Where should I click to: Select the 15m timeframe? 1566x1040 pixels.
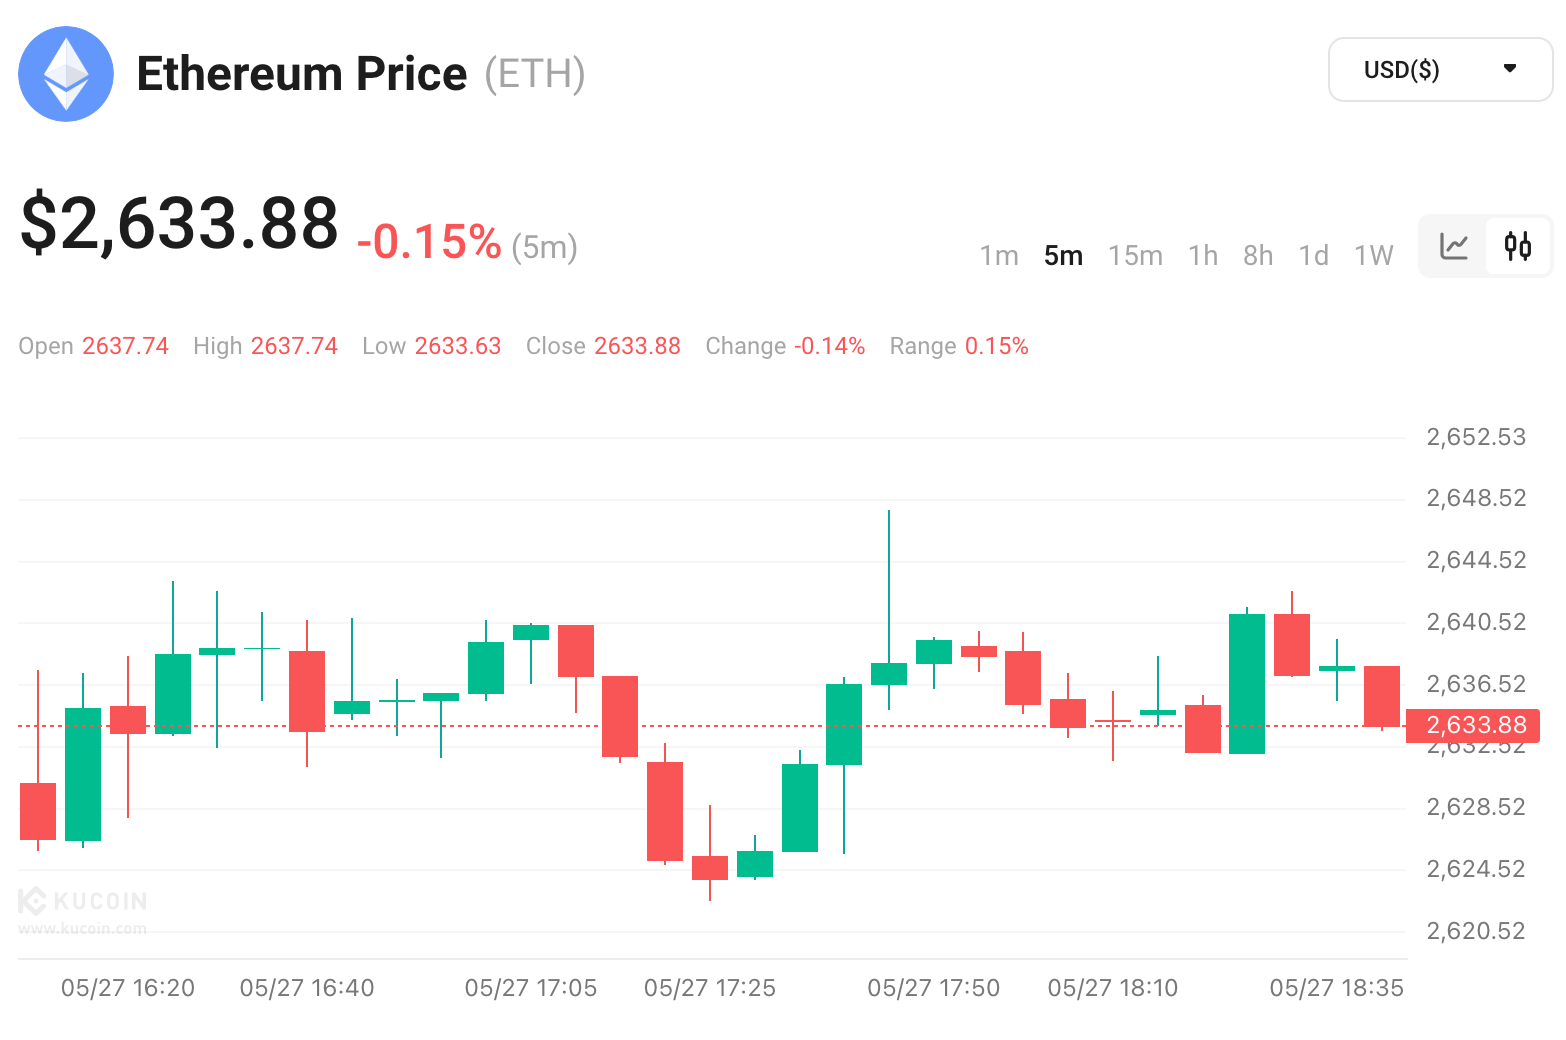[x=1135, y=256]
